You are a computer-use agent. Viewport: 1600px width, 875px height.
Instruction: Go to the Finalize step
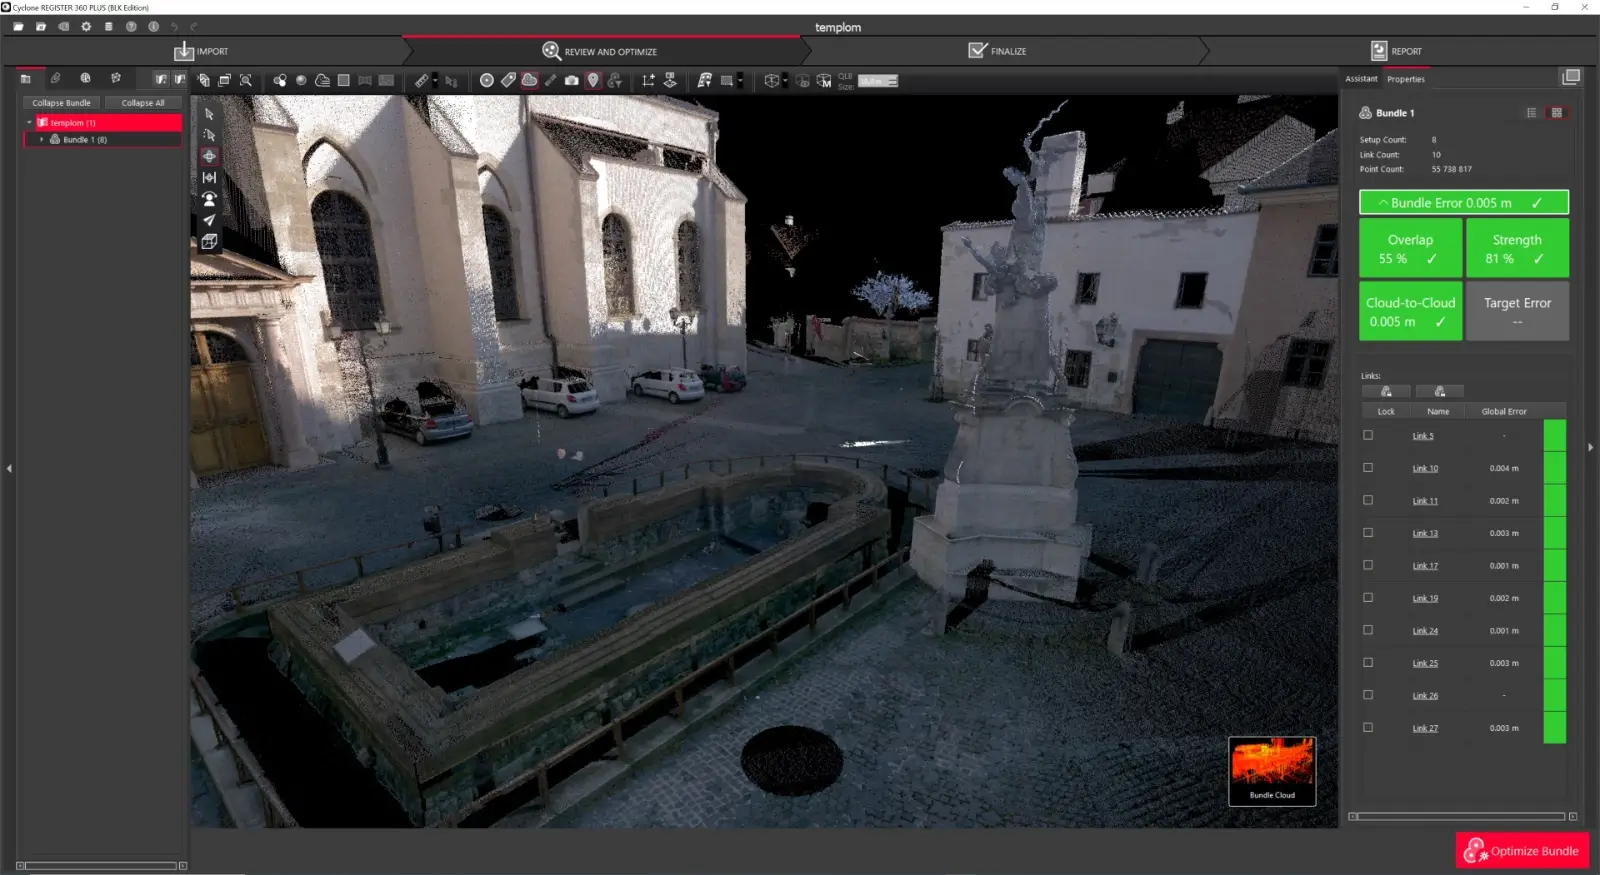(998, 51)
